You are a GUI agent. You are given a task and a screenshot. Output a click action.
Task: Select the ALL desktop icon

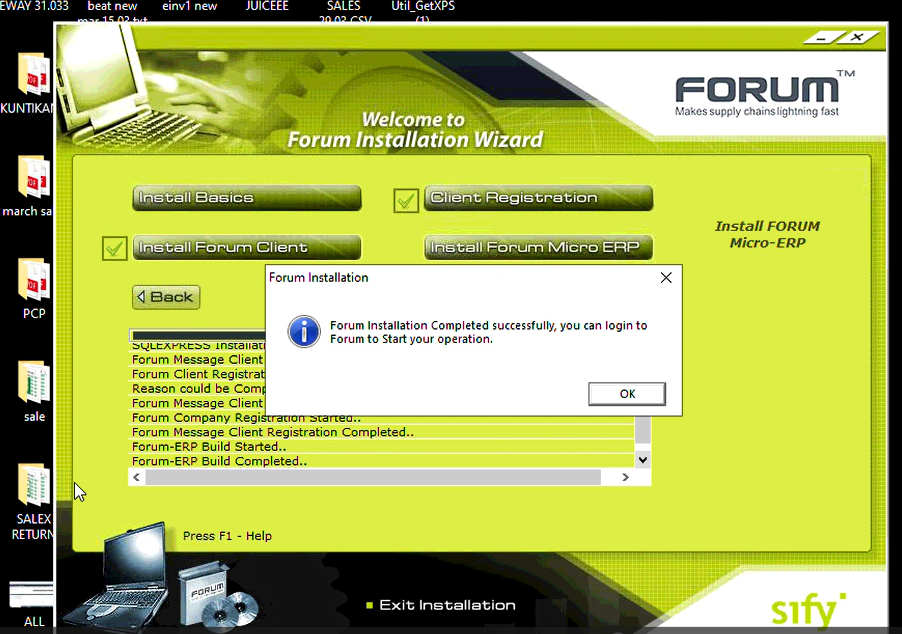[x=33, y=603]
